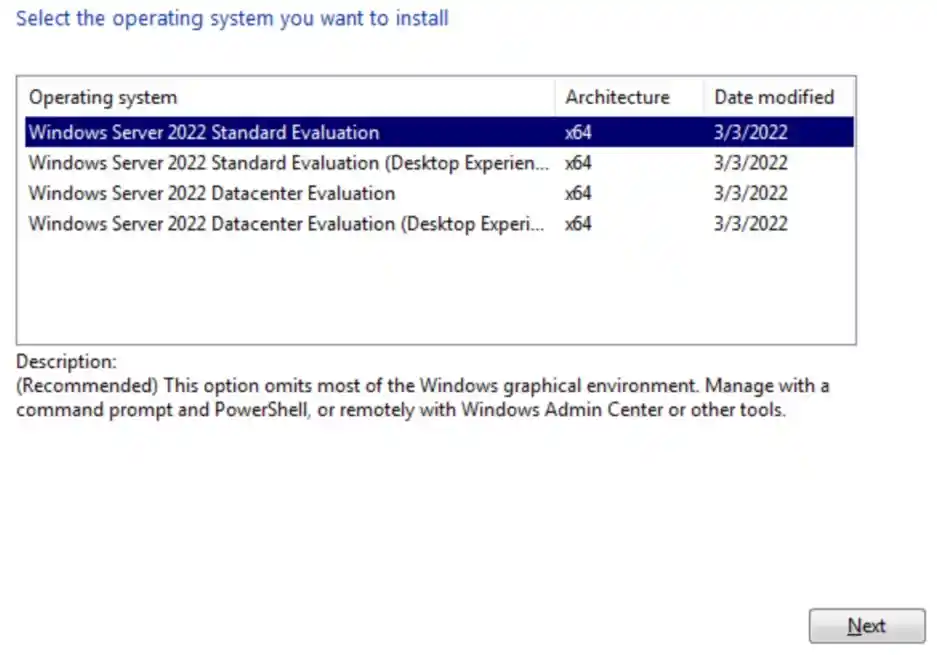
Task: Select Windows Server 2022 Datacenter Evaluation
Action: [x=211, y=193]
